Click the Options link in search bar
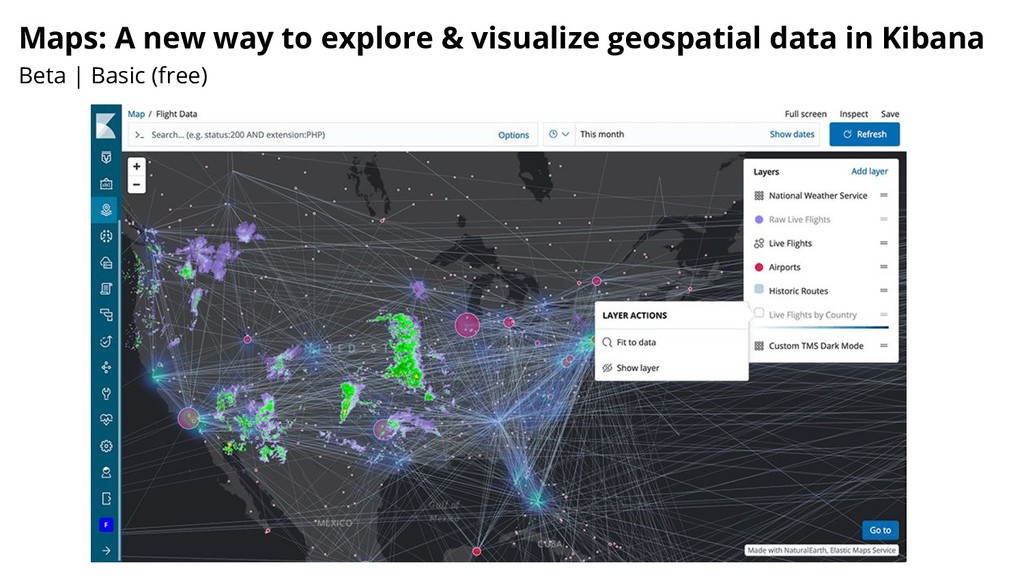Image resolution: width=1024 pixels, height=576 pixels. pyautogui.click(x=513, y=135)
